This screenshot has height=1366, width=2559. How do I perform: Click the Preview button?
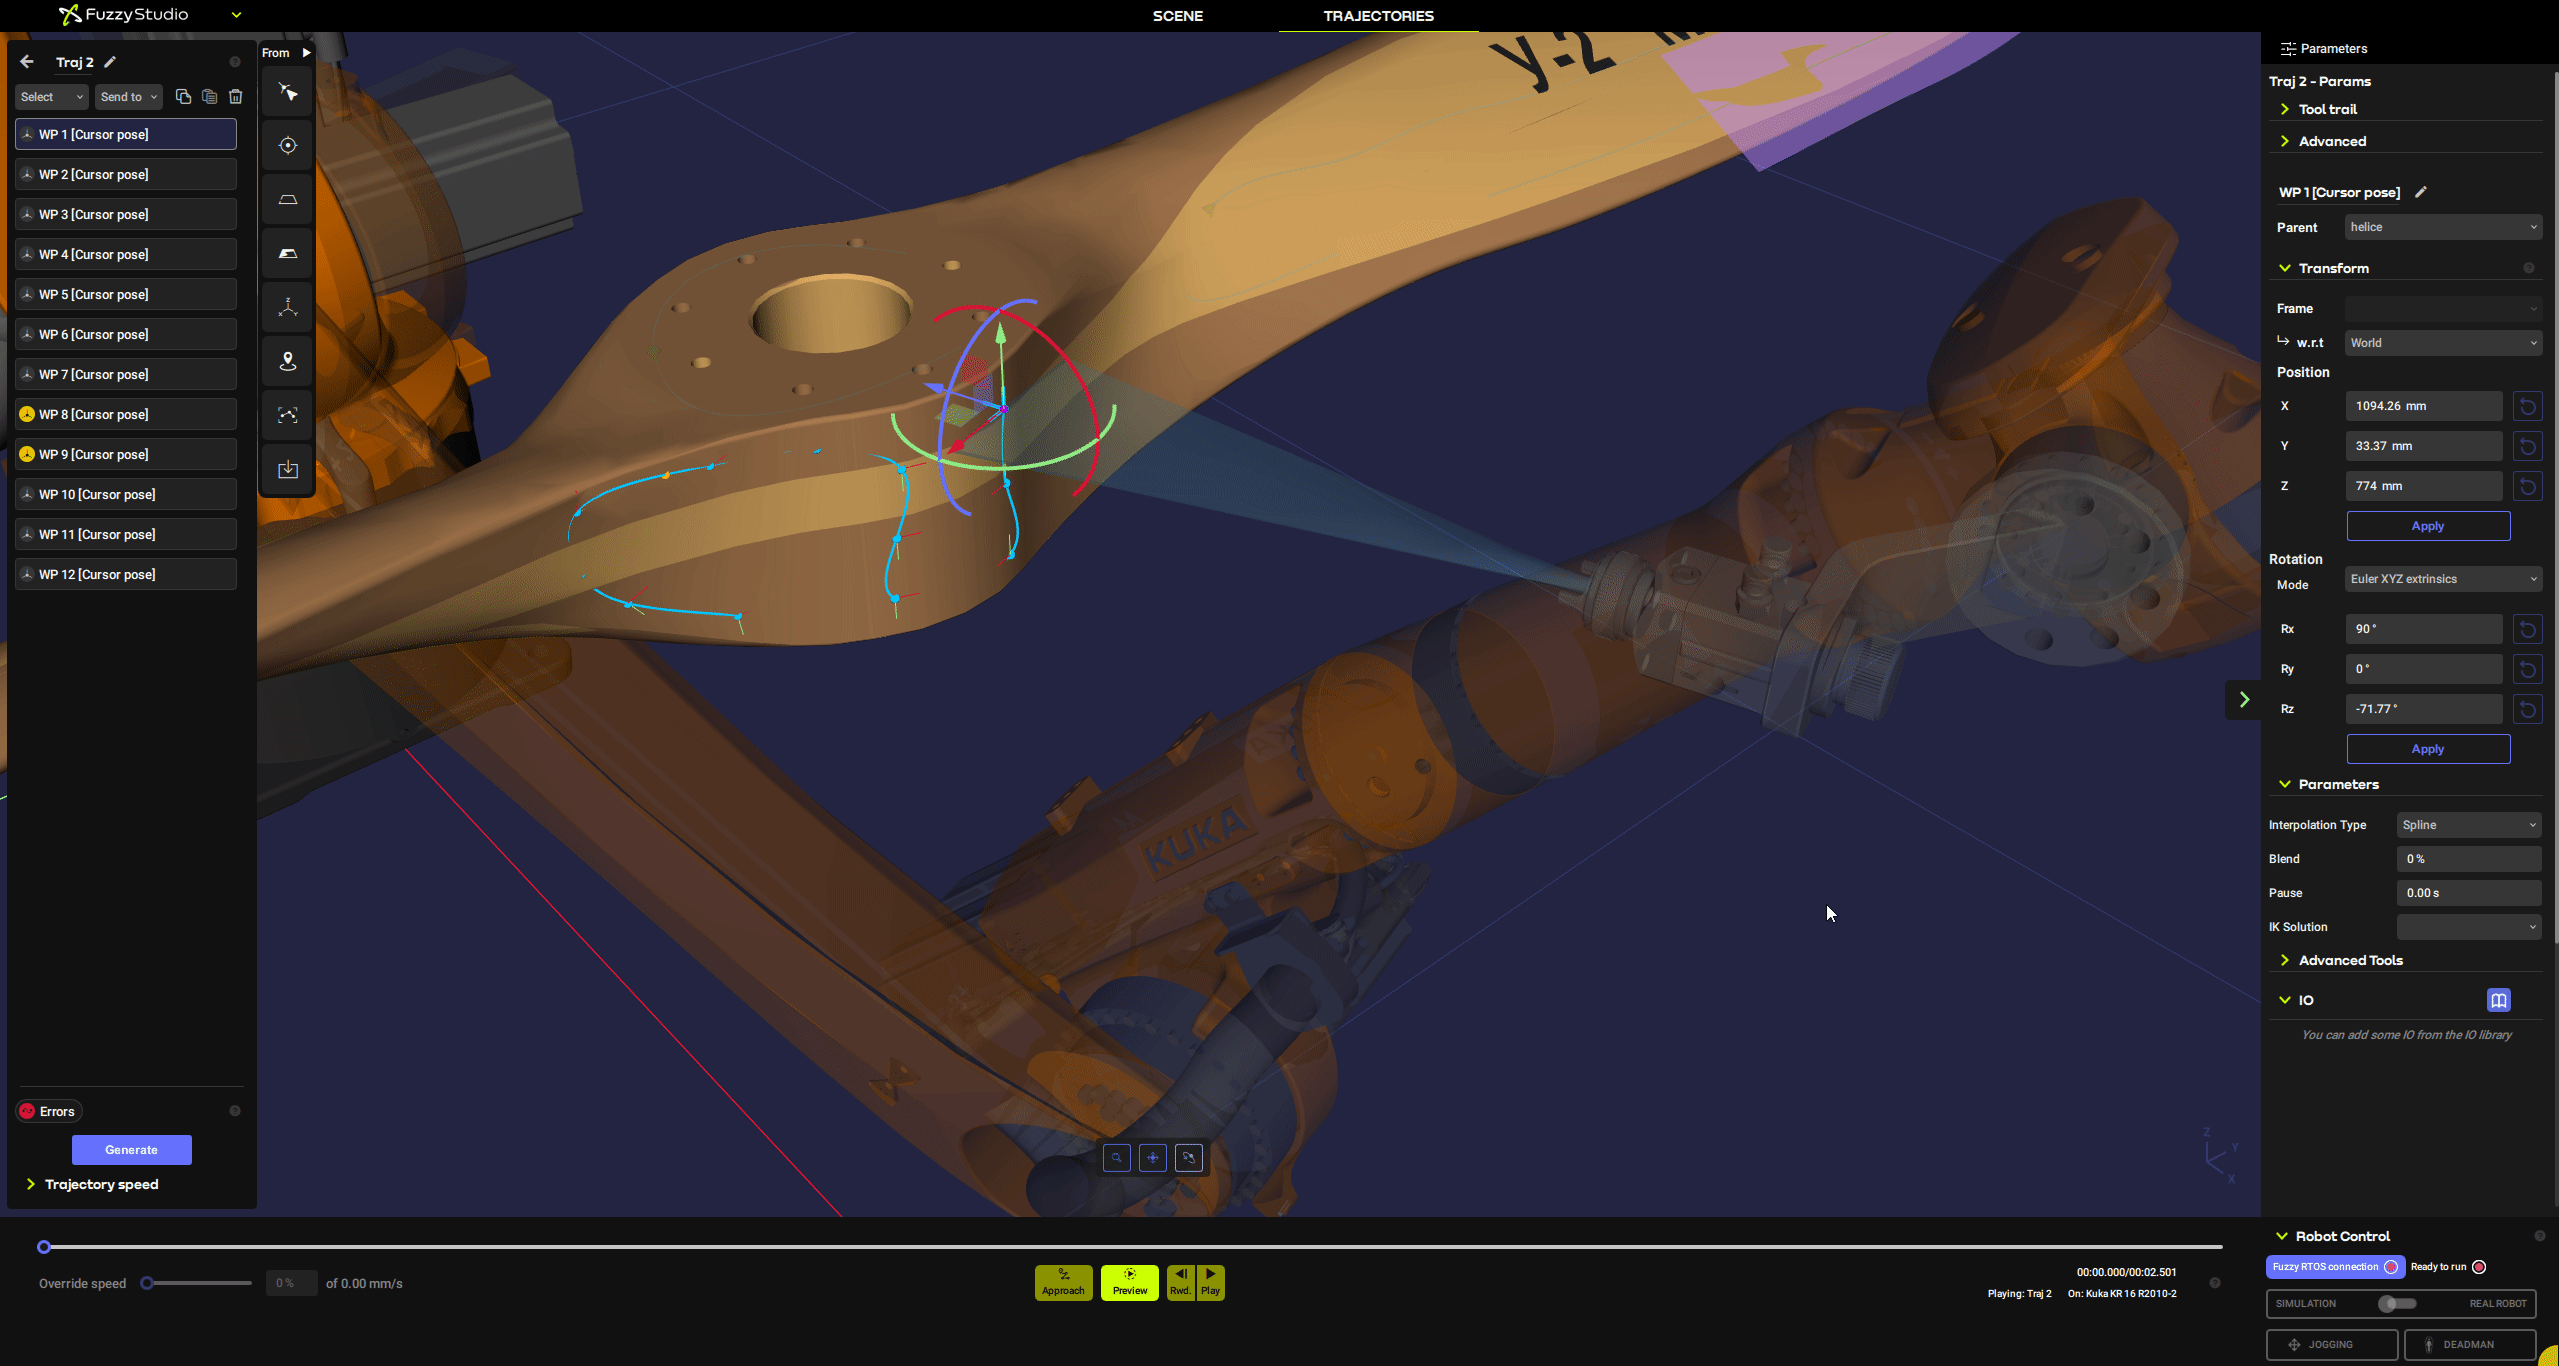point(1130,1282)
